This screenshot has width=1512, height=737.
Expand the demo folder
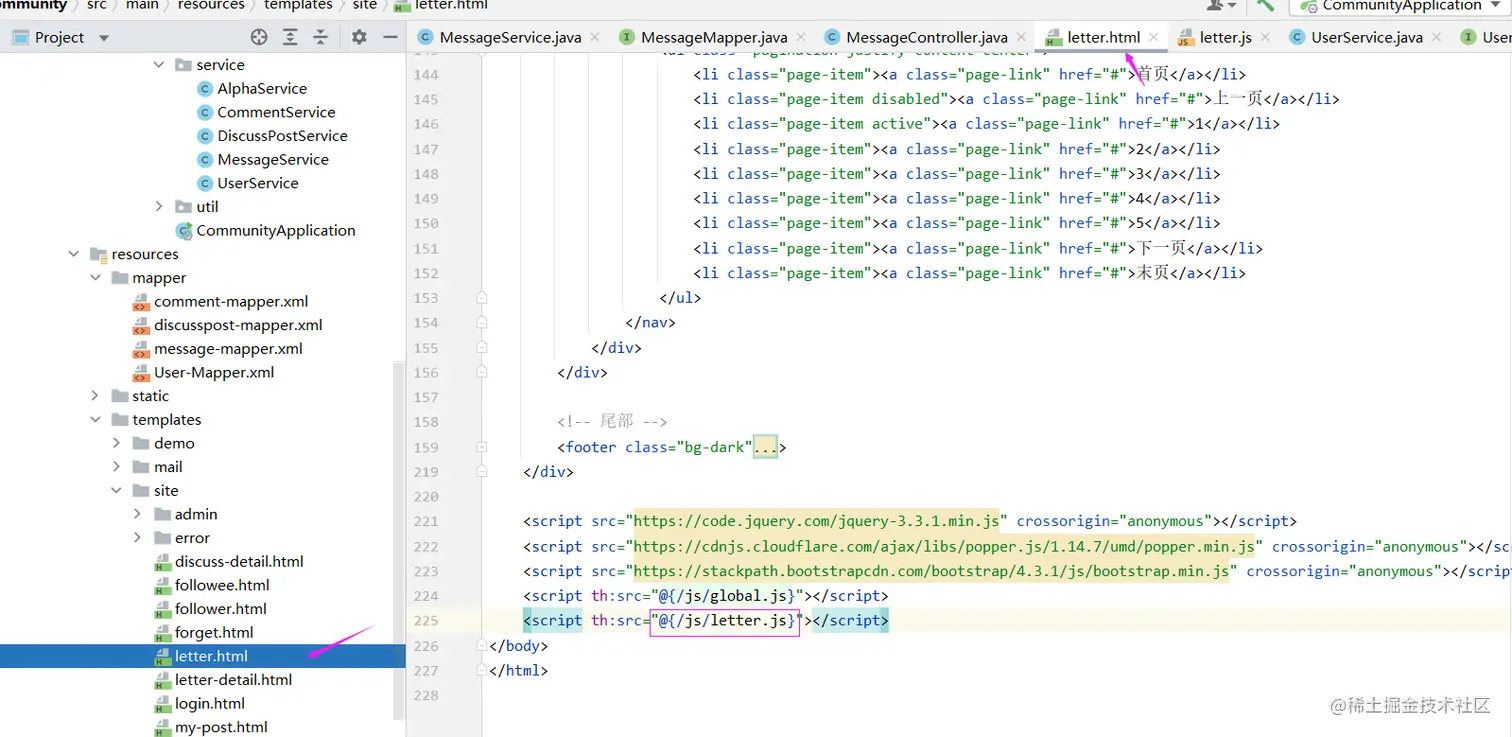click(x=117, y=443)
